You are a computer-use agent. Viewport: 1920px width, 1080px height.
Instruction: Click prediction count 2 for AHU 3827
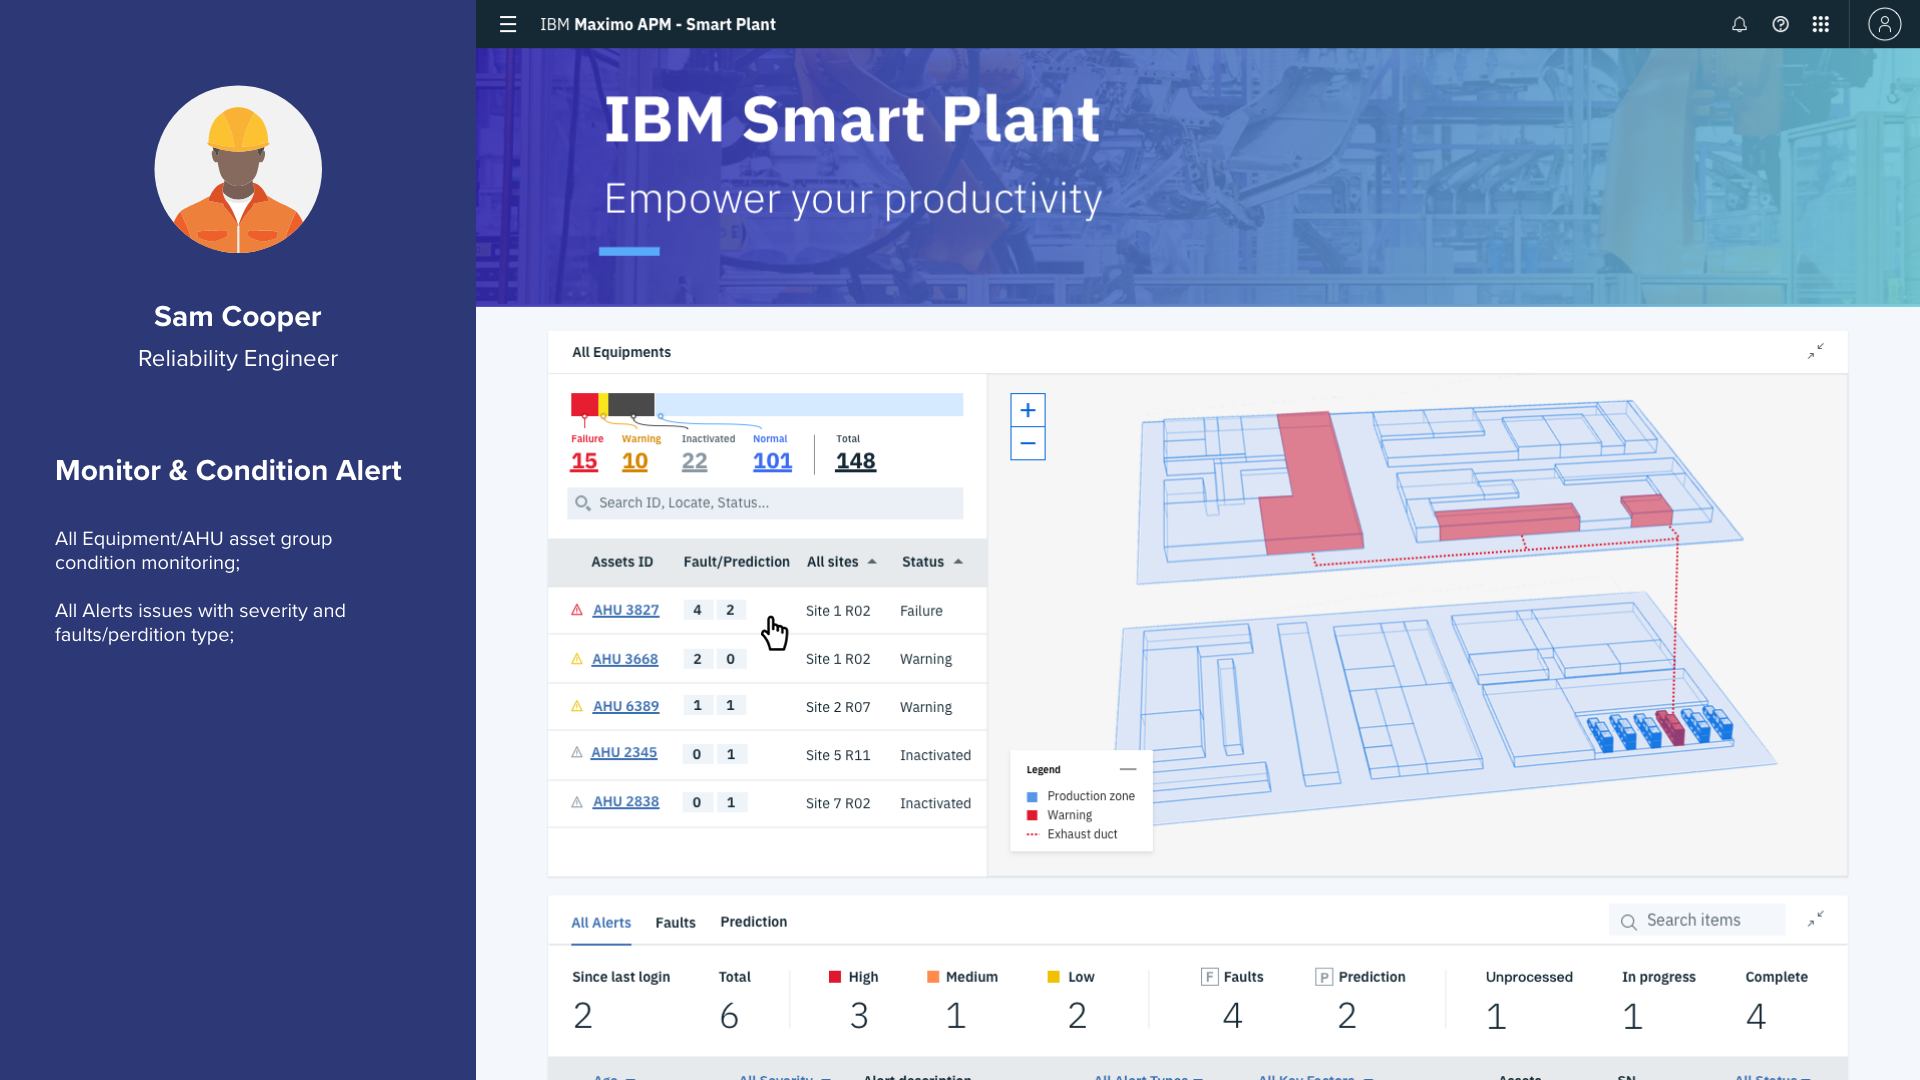click(x=730, y=610)
